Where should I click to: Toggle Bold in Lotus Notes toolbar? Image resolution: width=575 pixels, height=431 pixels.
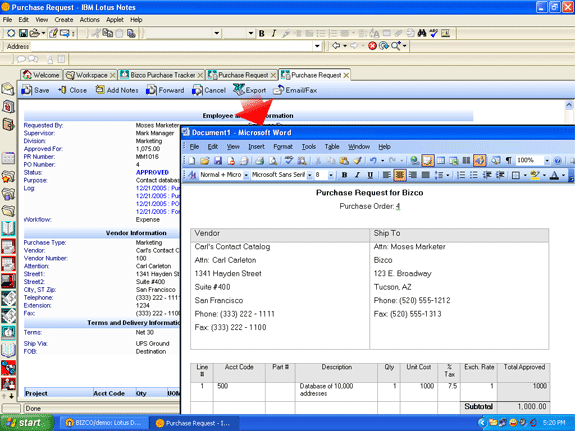tap(262, 33)
